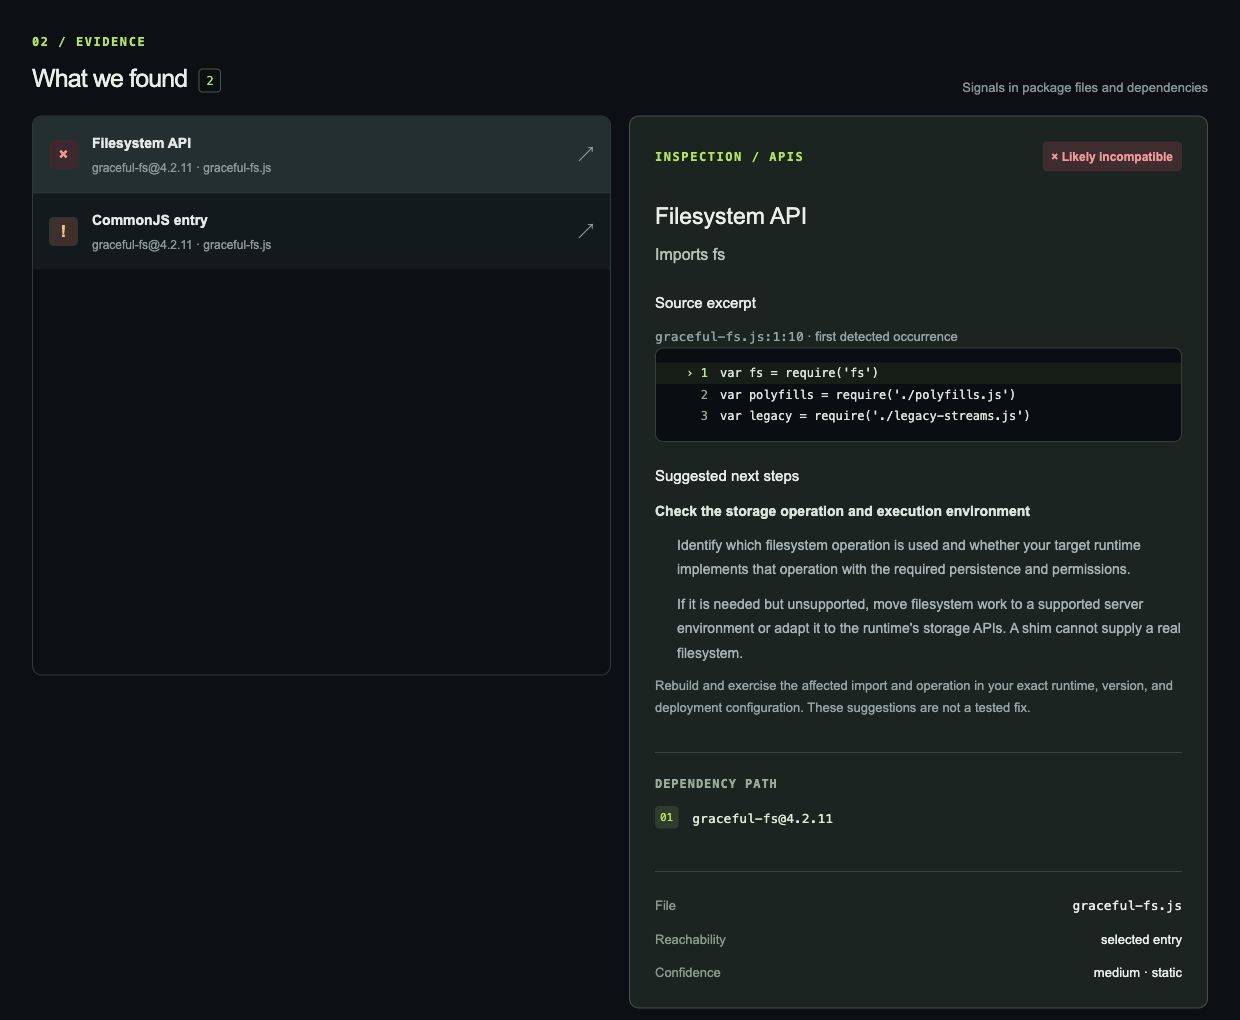
Task: Click the 'Imports fs' summary text
Action: click(690, 255)
